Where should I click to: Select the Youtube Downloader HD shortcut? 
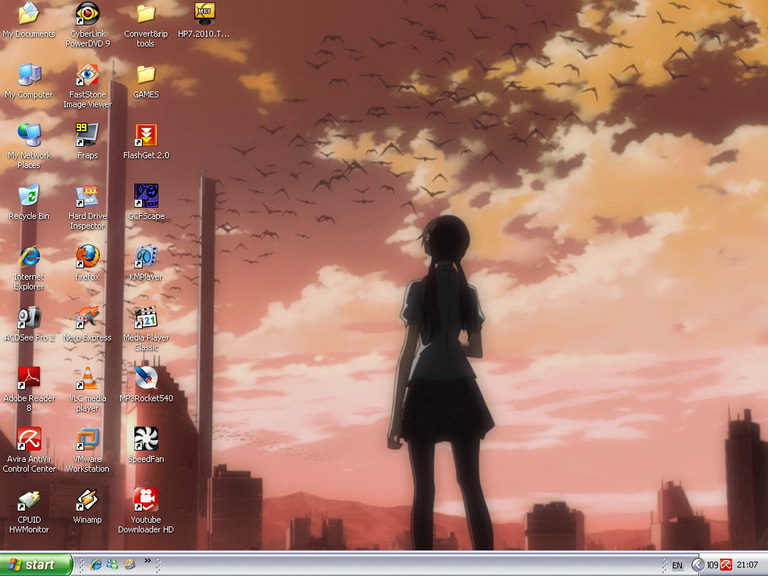[x=146, y=511]
